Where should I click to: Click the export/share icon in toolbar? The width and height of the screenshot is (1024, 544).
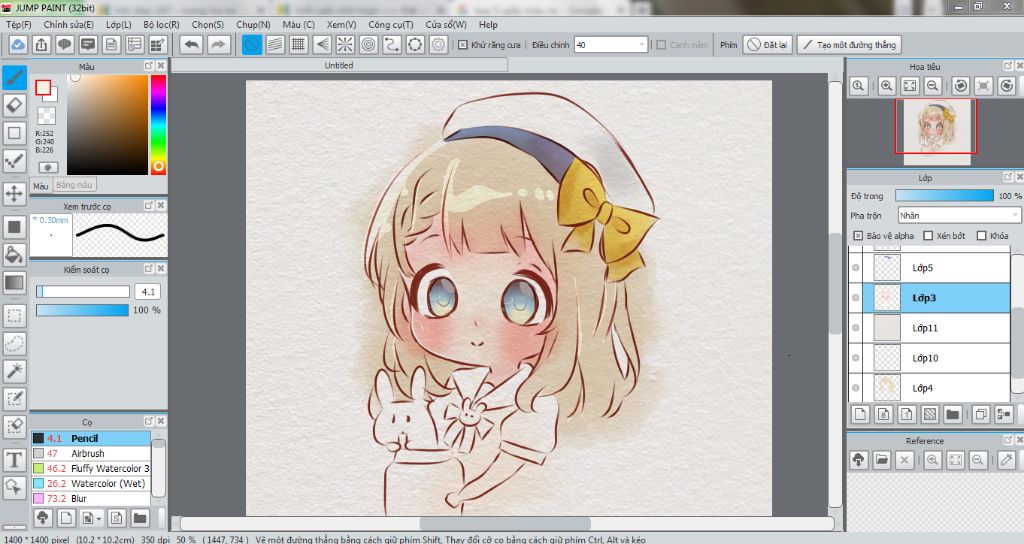(x=41, y=44)
